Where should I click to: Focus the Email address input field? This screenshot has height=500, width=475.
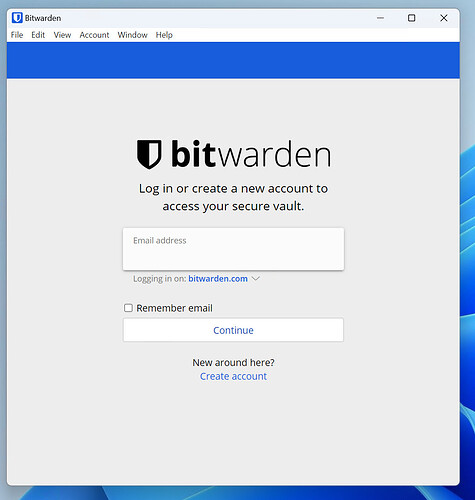click(x=233, y=249)
